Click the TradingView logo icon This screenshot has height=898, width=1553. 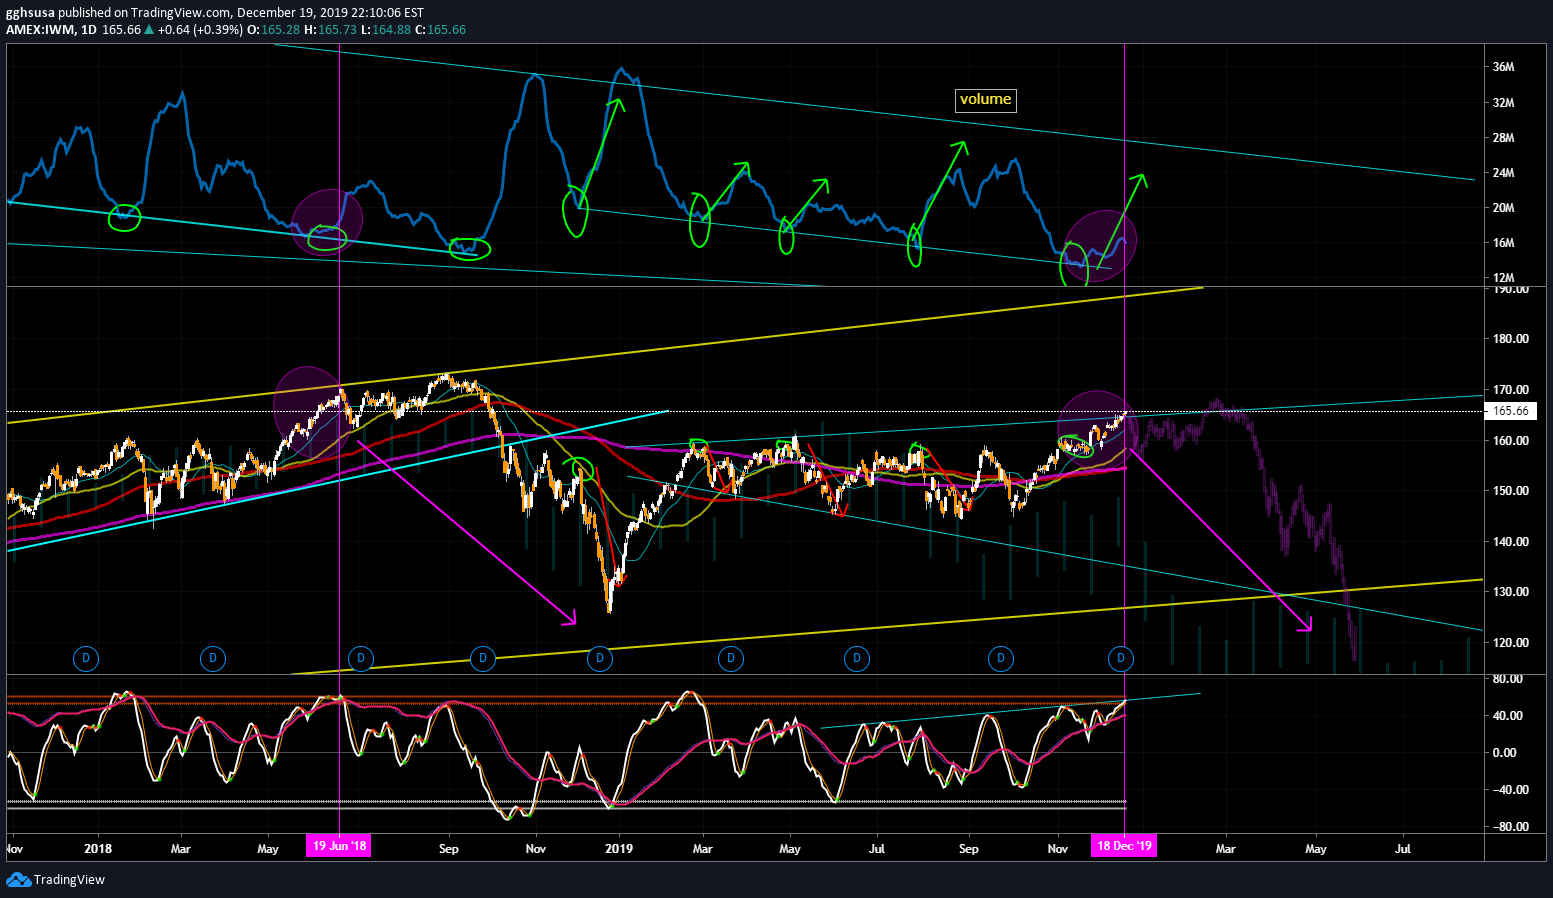18,879
